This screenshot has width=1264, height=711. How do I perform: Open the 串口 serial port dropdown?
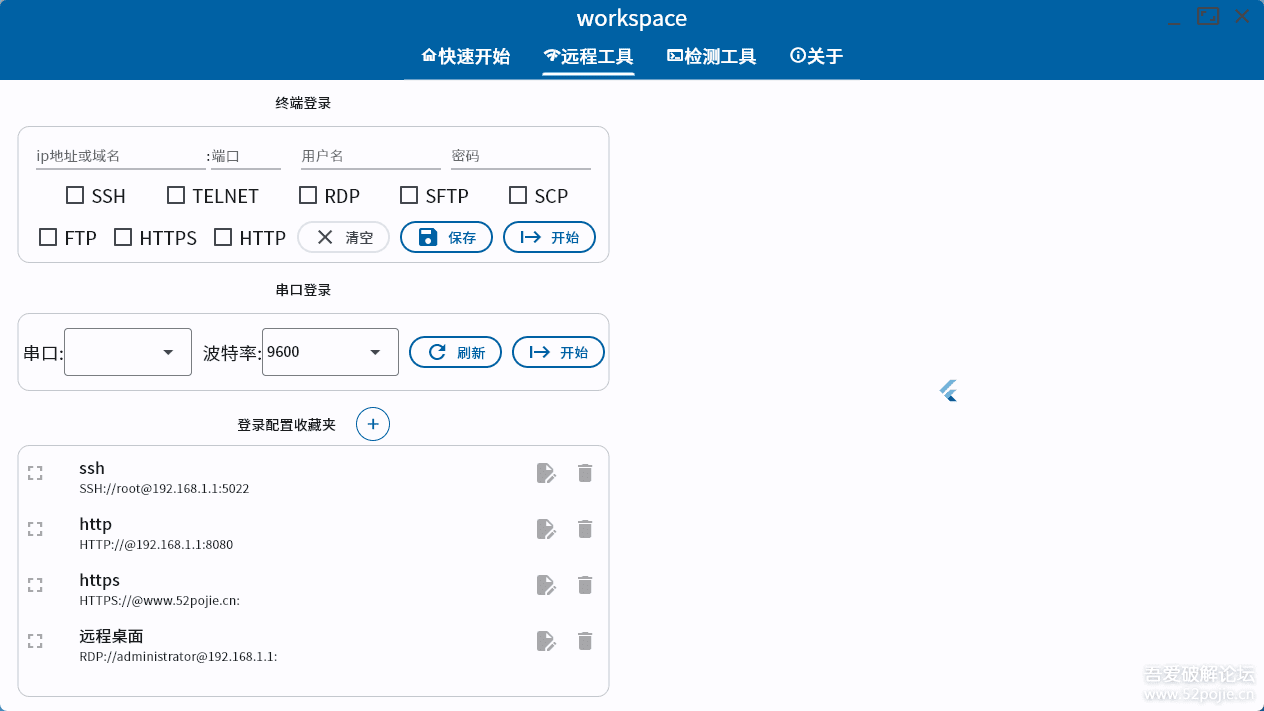127,351
